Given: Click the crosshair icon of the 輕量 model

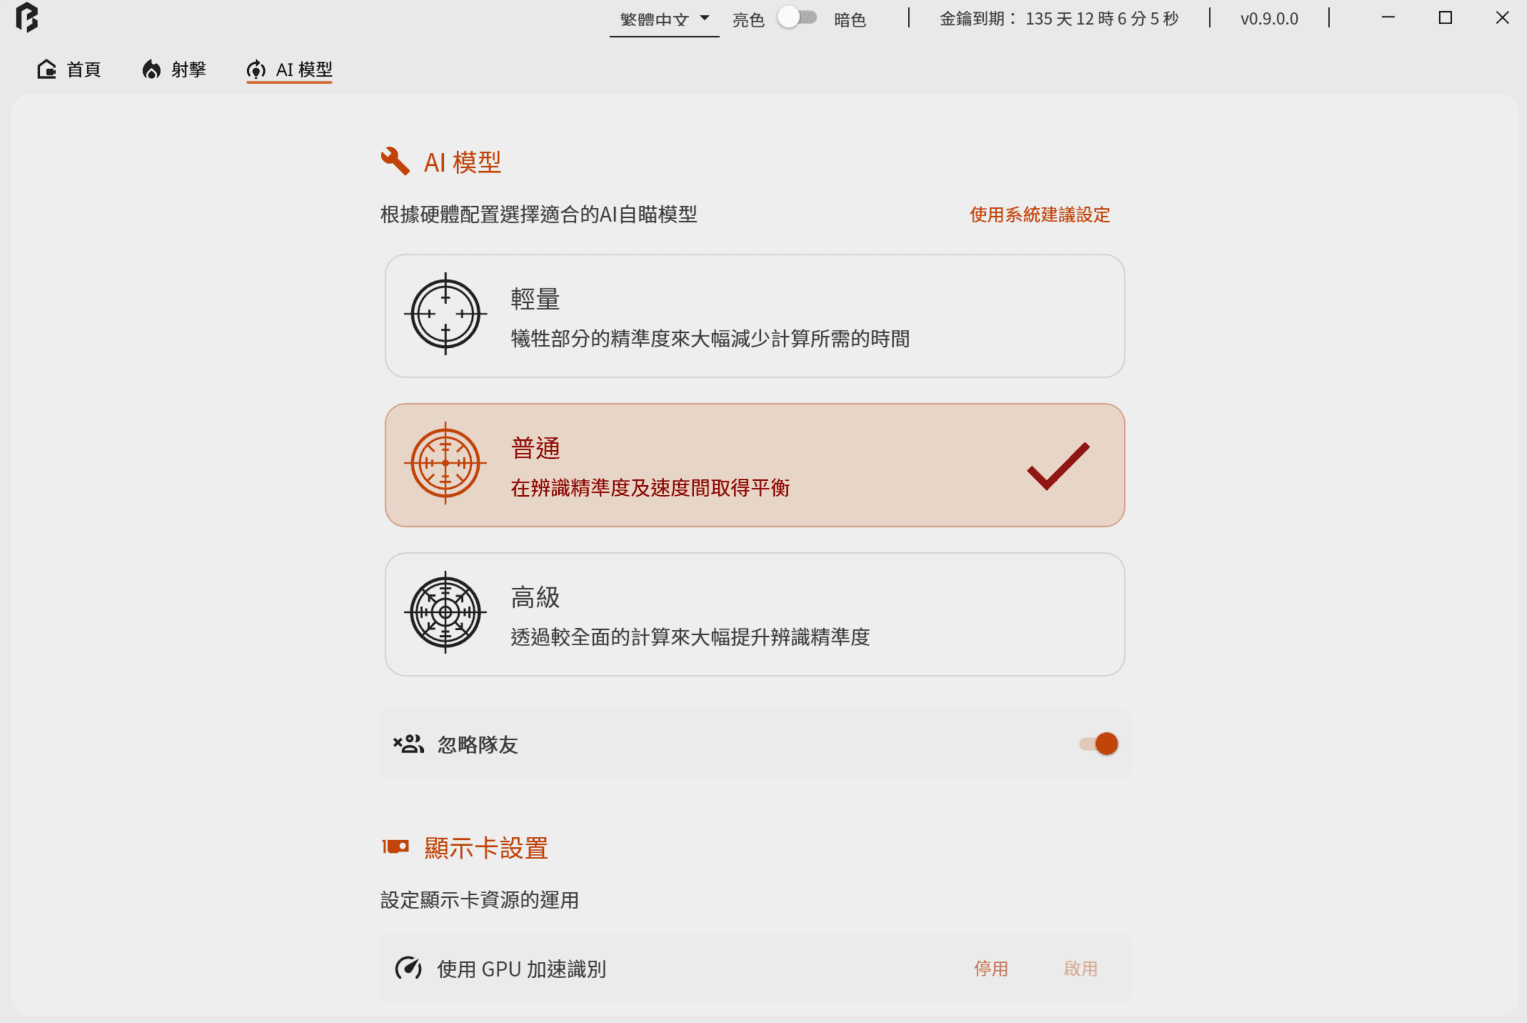Looking at the screenshot, I should (446, 314).
